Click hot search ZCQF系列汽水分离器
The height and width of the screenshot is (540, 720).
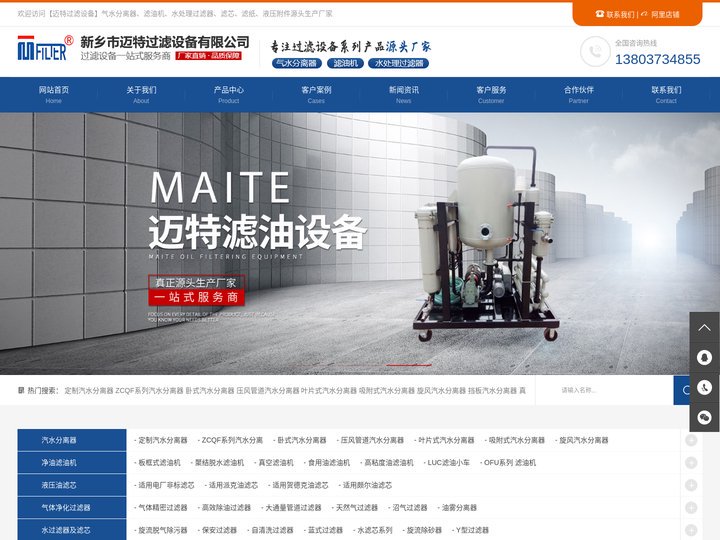149,391
